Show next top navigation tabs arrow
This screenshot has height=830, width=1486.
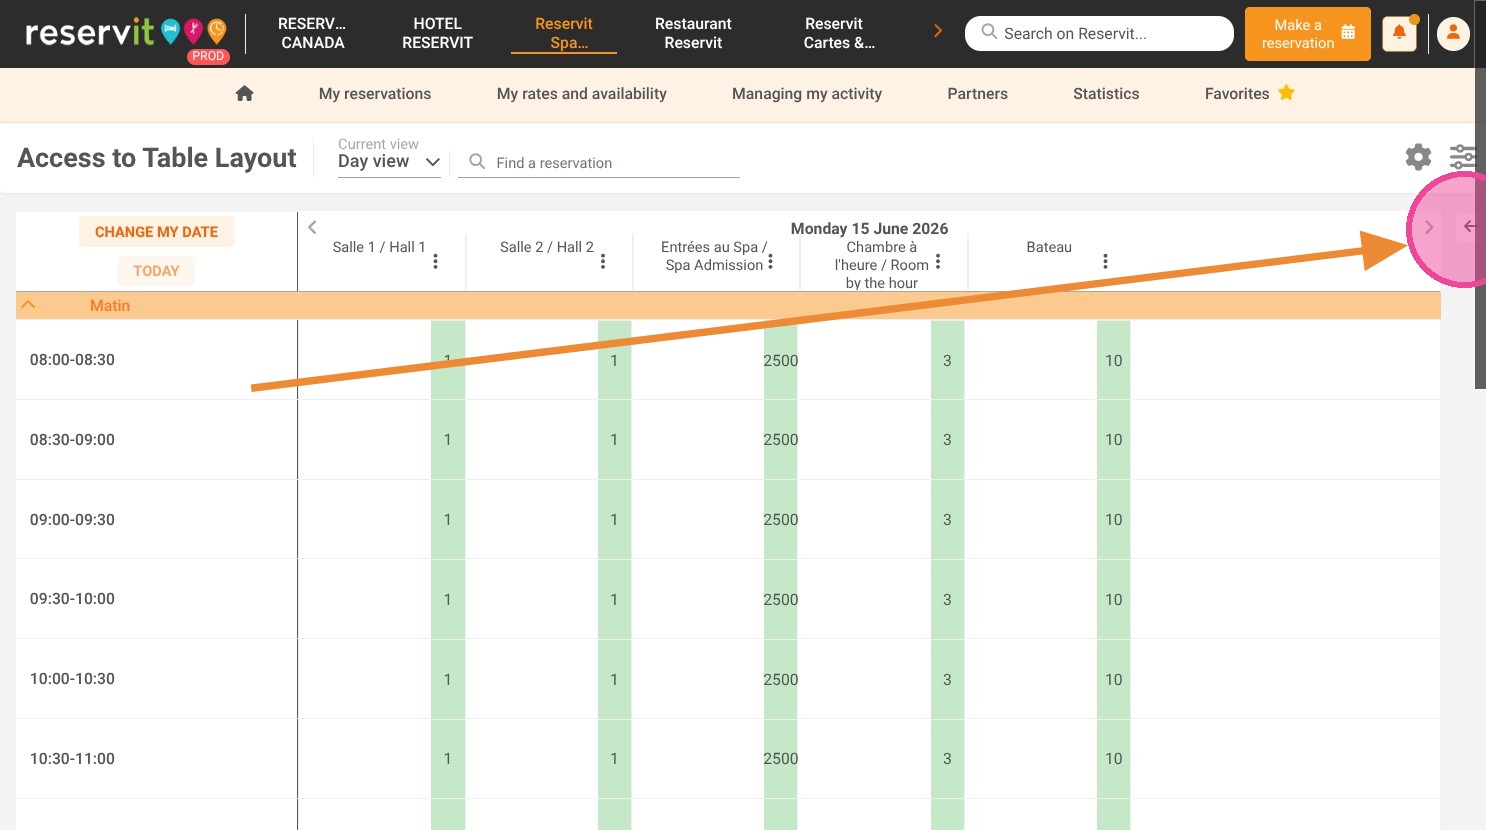click(938, 31)
